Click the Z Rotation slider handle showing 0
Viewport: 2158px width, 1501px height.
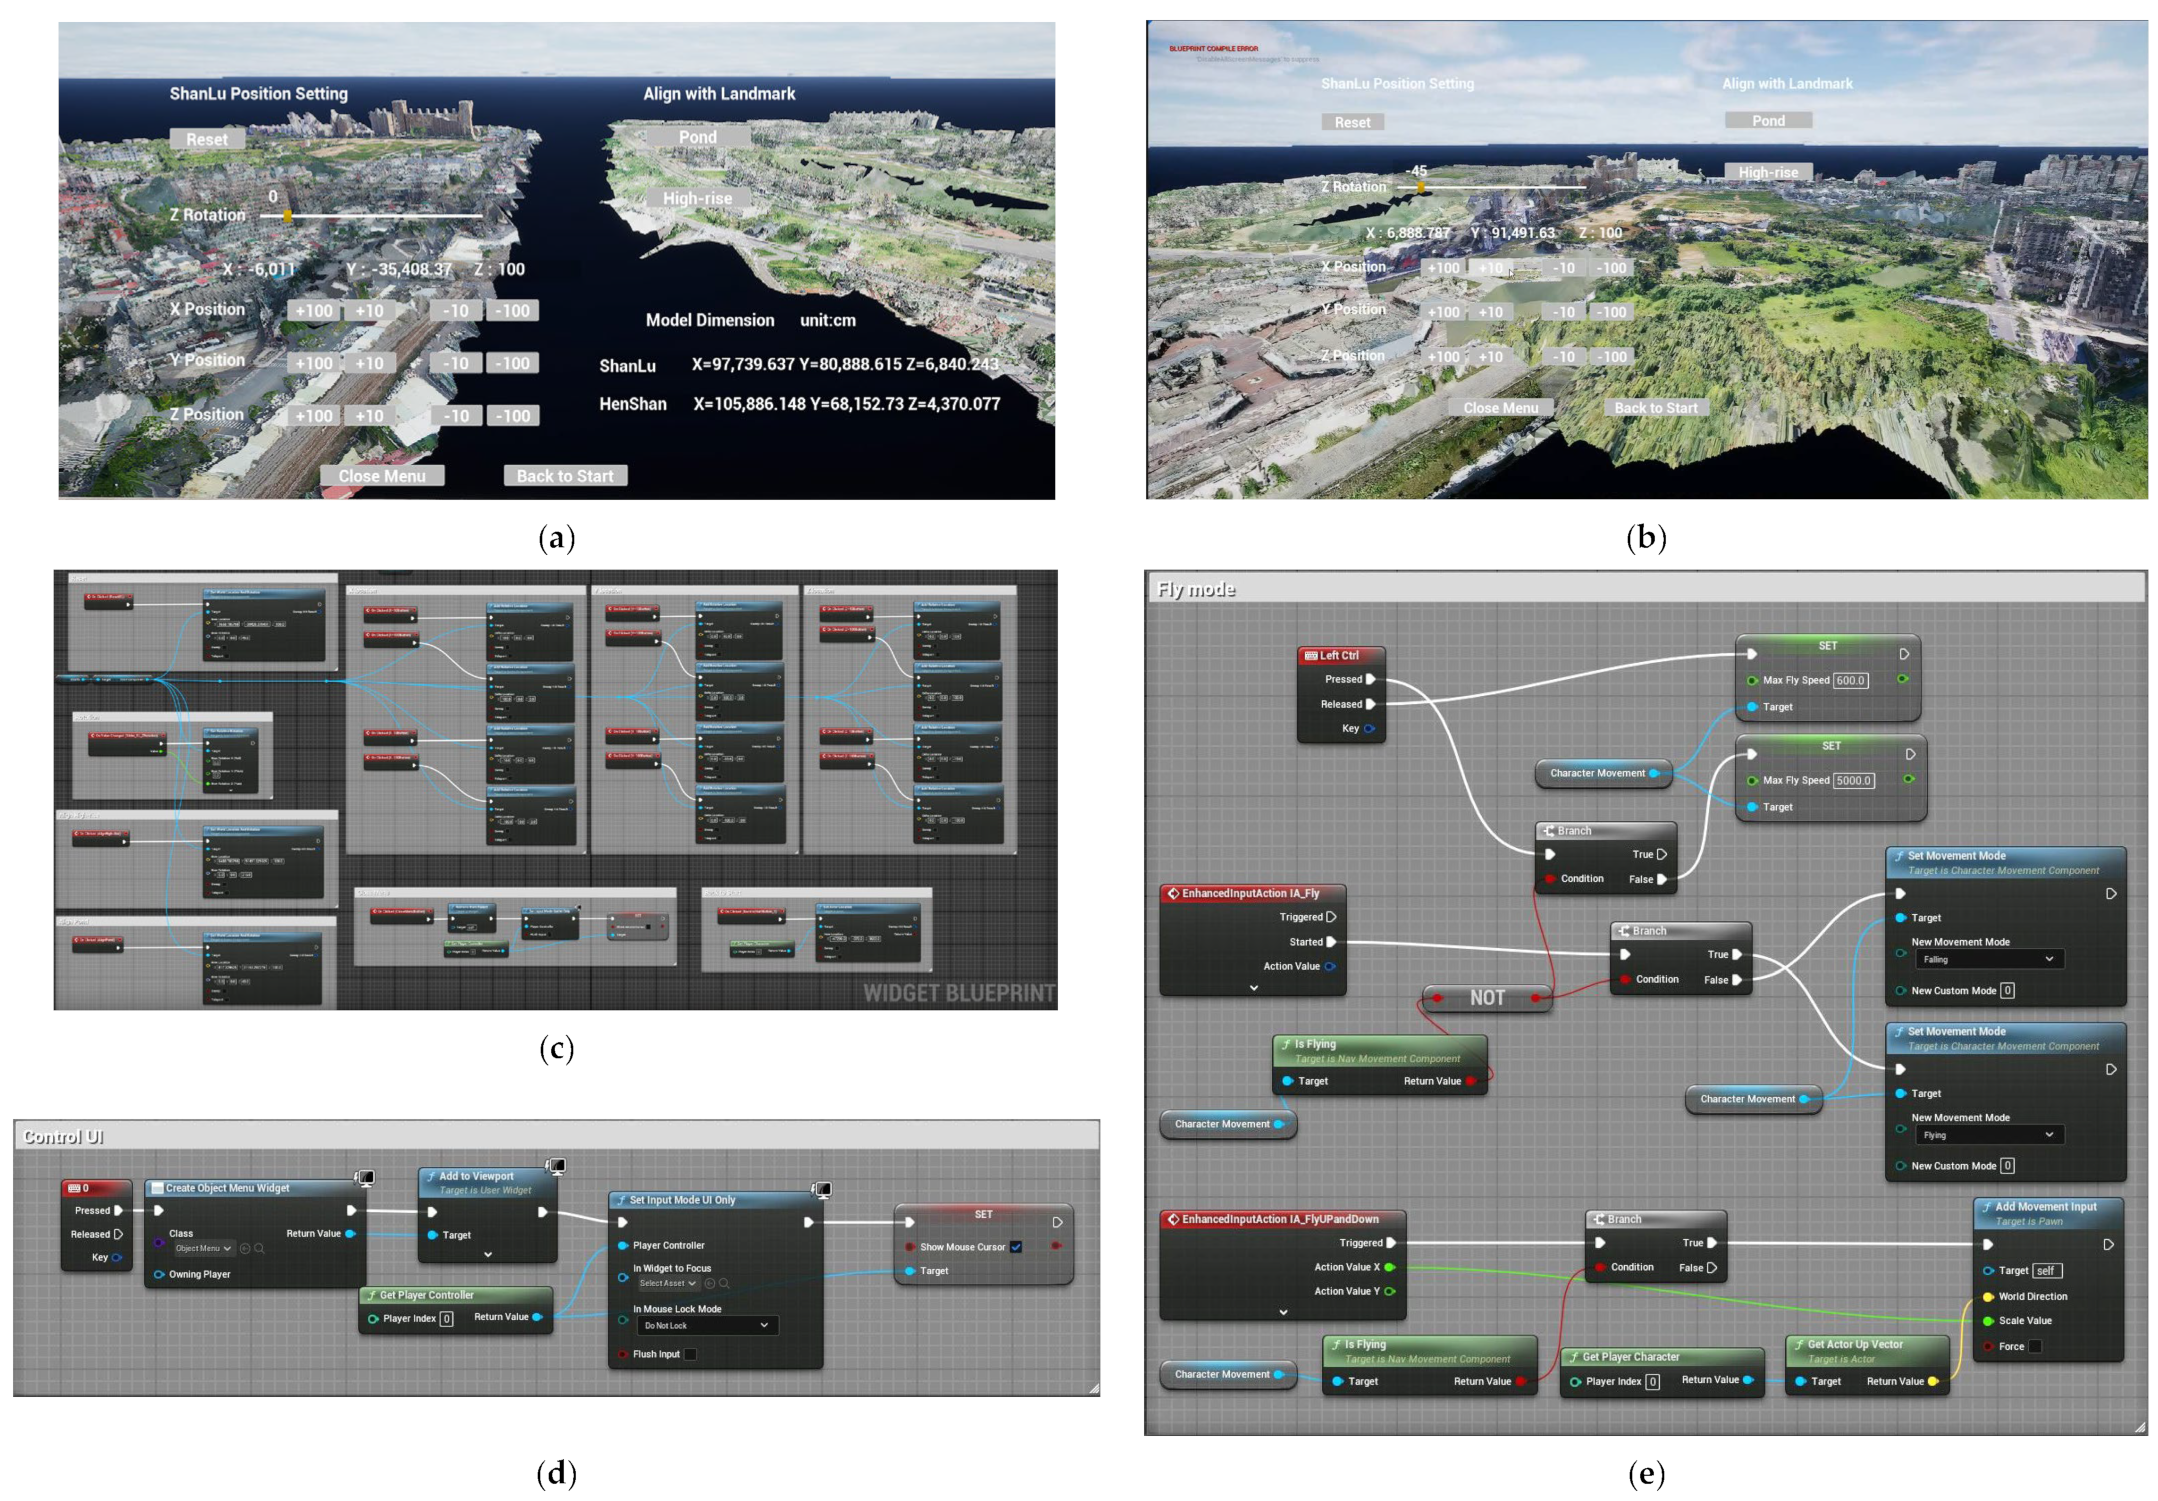288,216
